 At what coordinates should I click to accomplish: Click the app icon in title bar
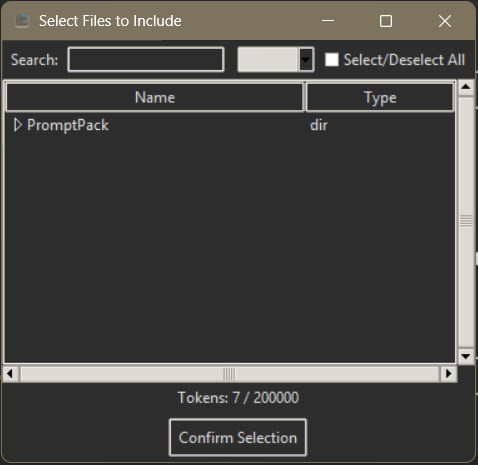(x=22, y=21)
